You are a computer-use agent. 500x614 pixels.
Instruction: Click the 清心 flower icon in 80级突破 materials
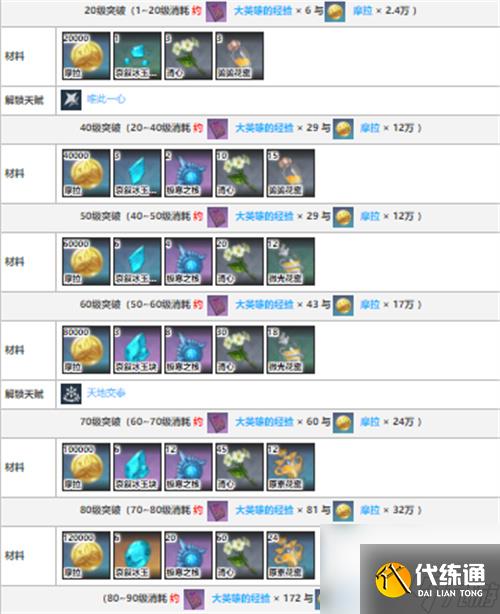pos(239,555)
